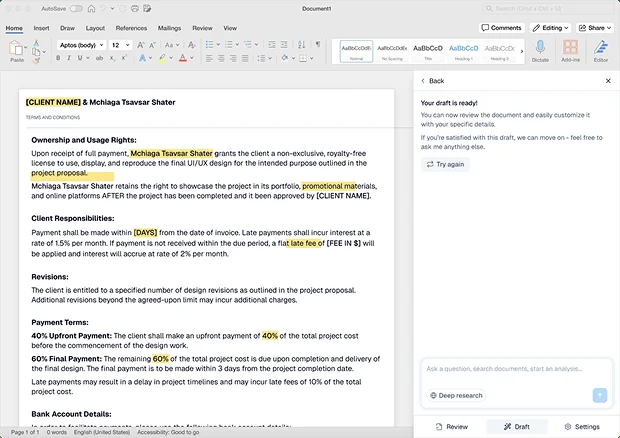
Task: Open the Editing mode dropdown
Action: [x=550, y=28]
